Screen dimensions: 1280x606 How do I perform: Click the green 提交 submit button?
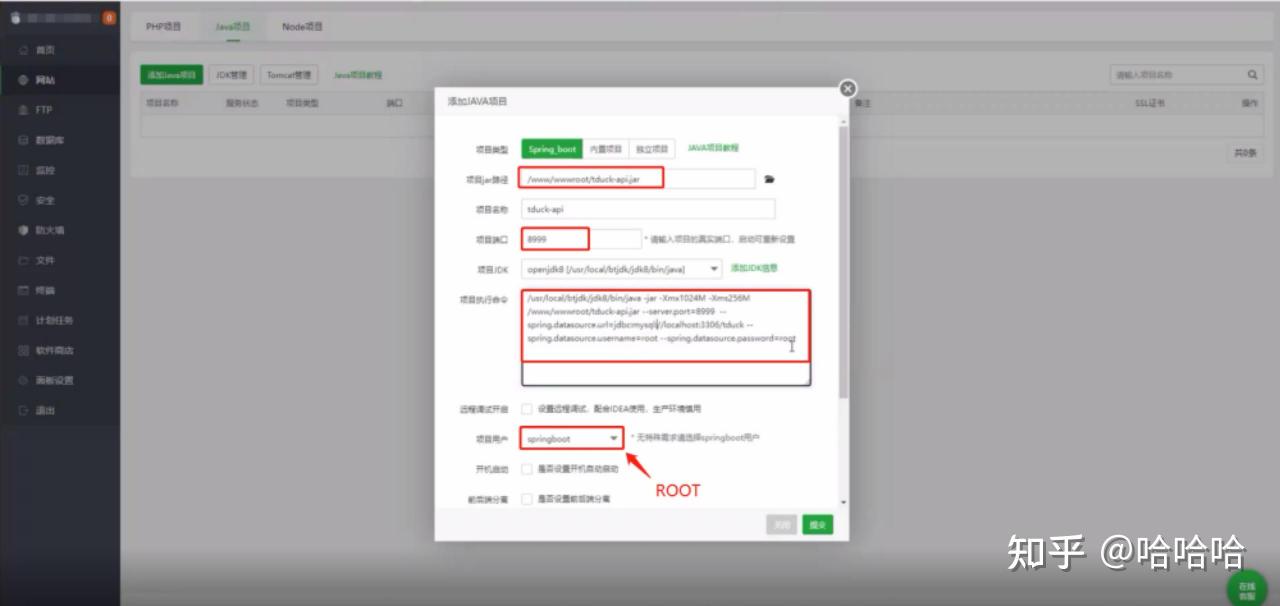coord(817,524)
